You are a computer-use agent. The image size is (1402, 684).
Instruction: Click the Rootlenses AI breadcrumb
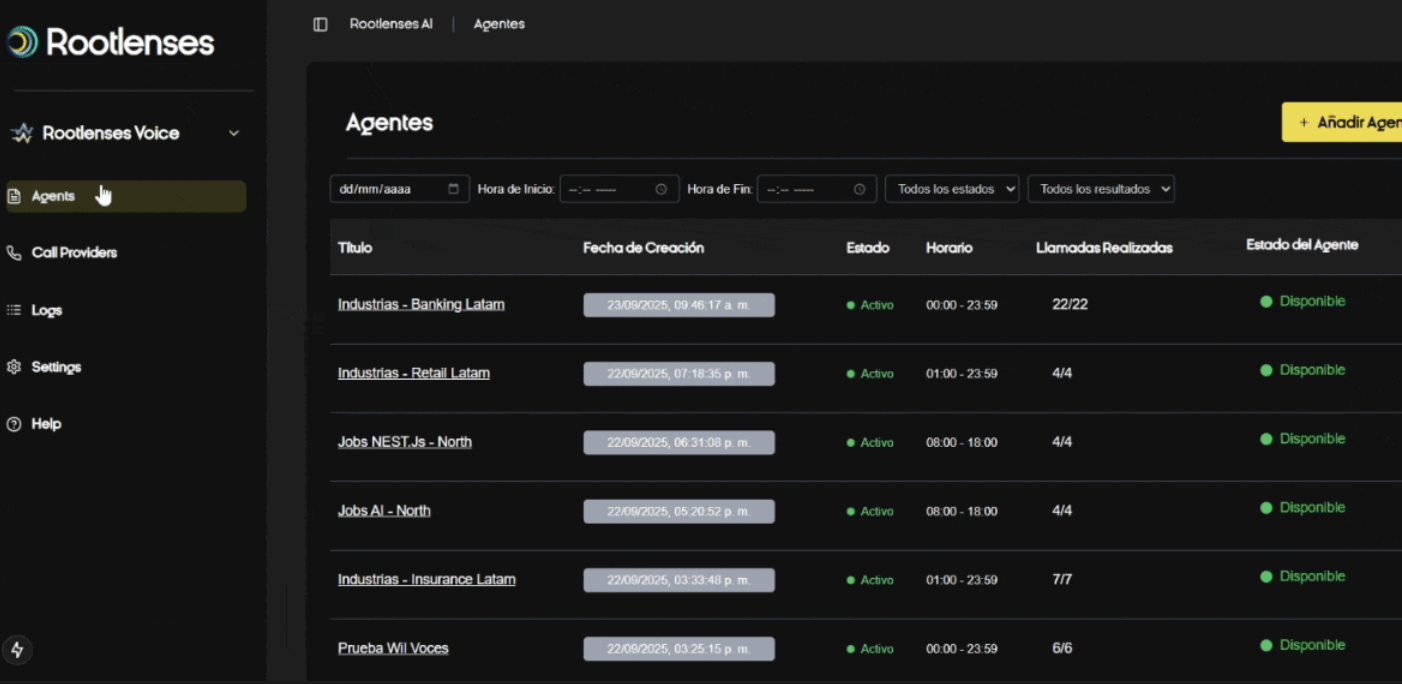[x=391, y=24]
